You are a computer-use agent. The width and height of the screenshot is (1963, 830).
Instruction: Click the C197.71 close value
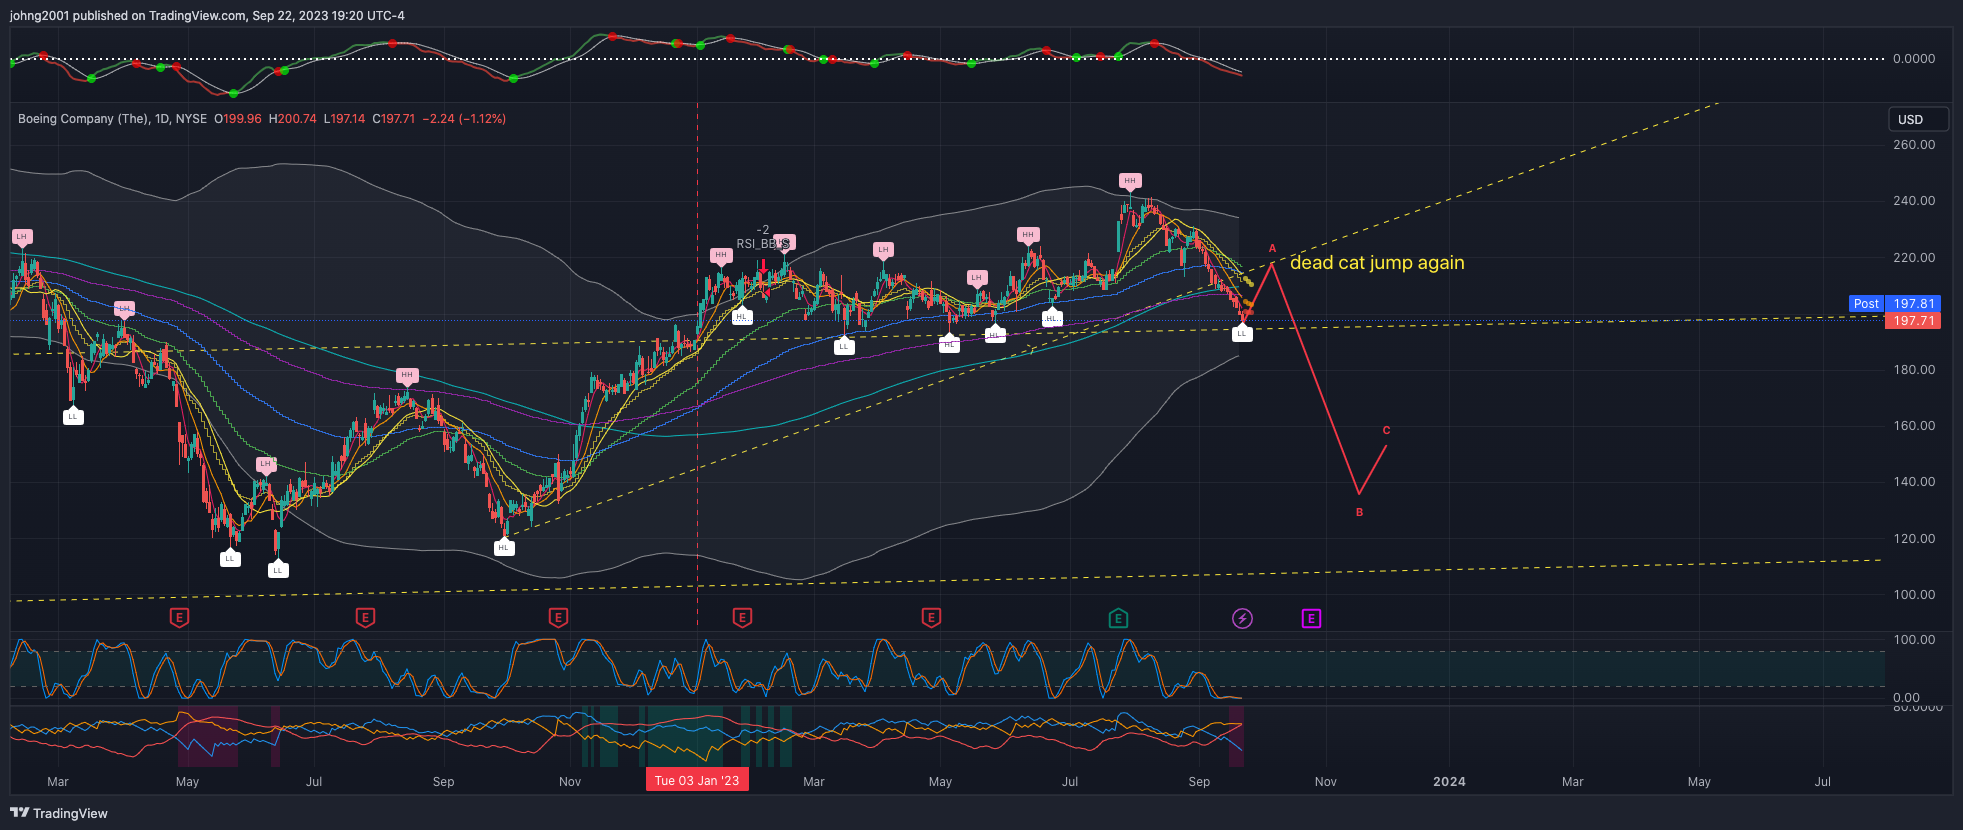[394, 118]
